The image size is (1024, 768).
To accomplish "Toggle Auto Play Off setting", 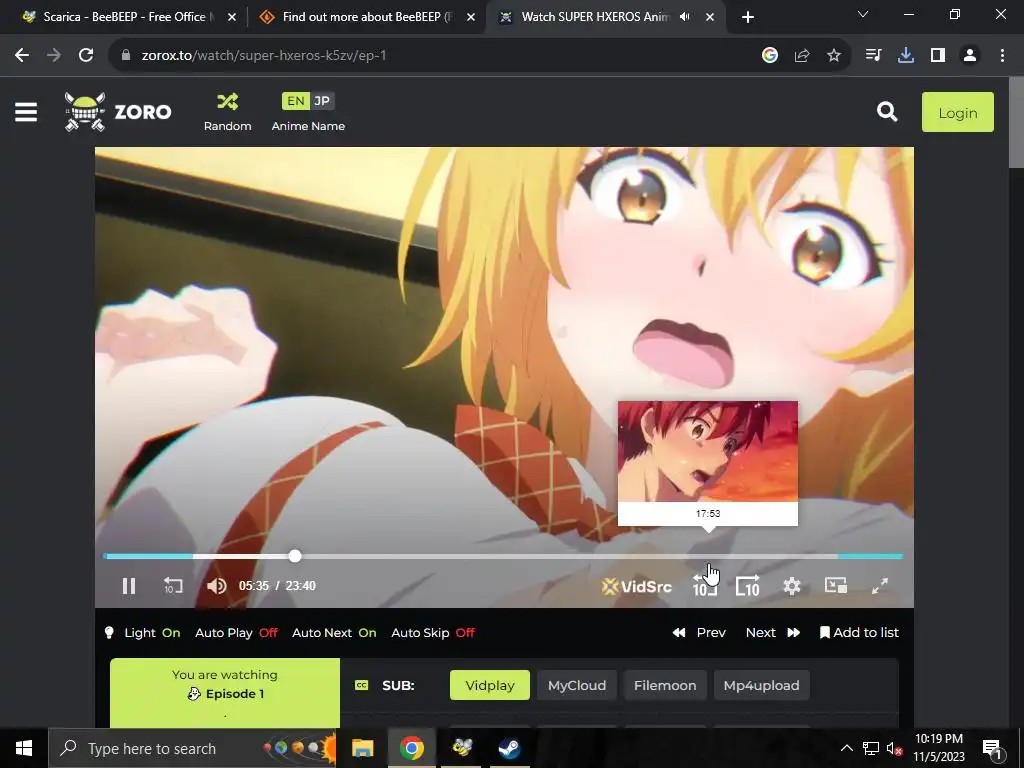I will tap(236, 633).
